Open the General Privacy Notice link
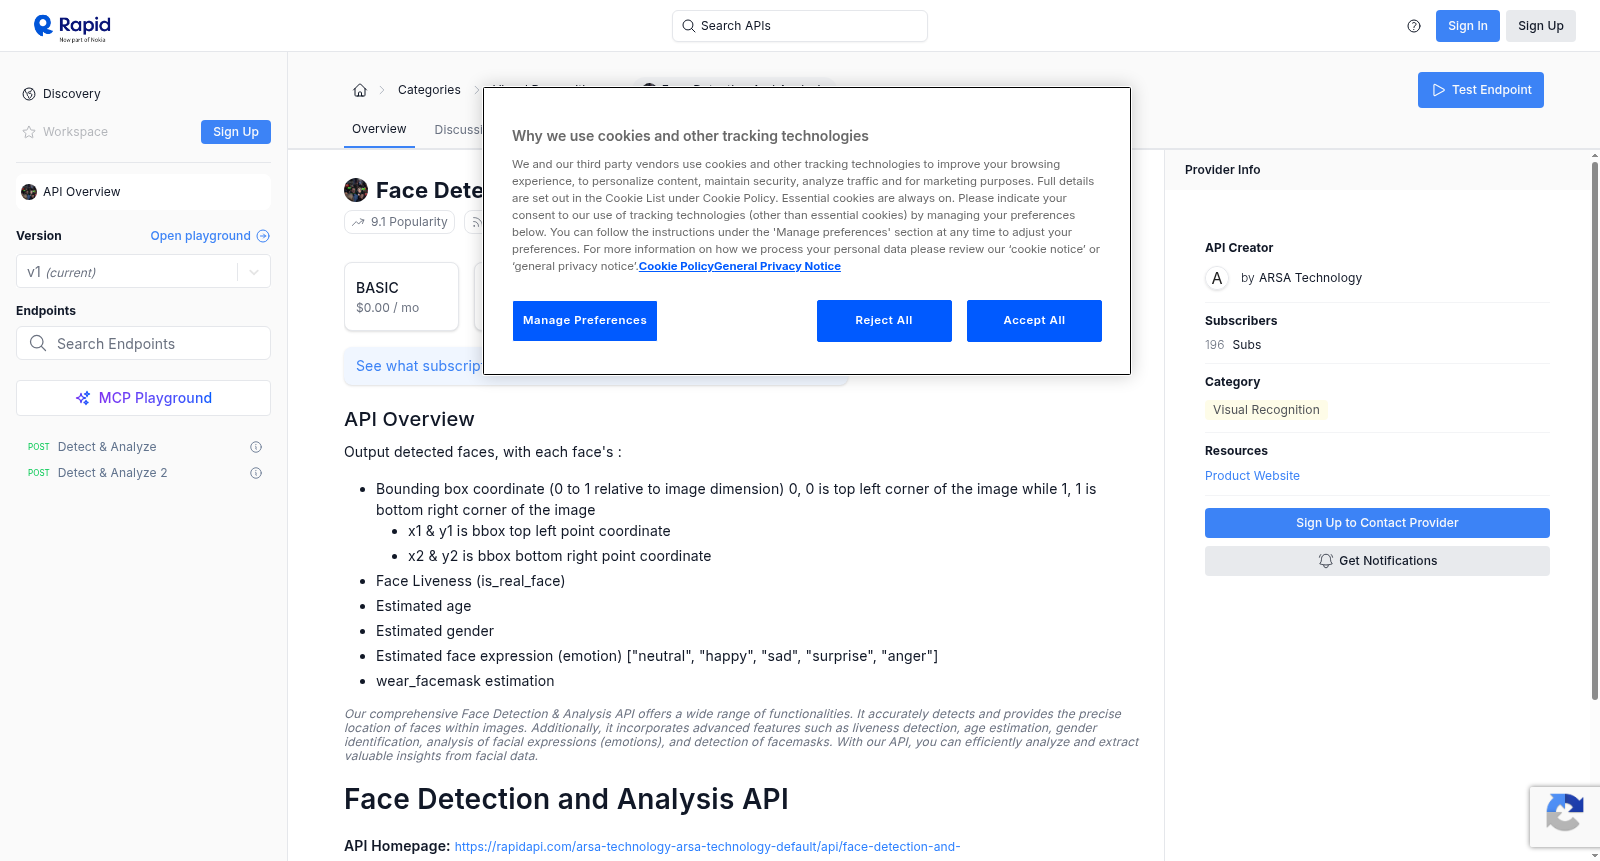The height and width of the screenshot is (861, 1600). tap(777, 266)
